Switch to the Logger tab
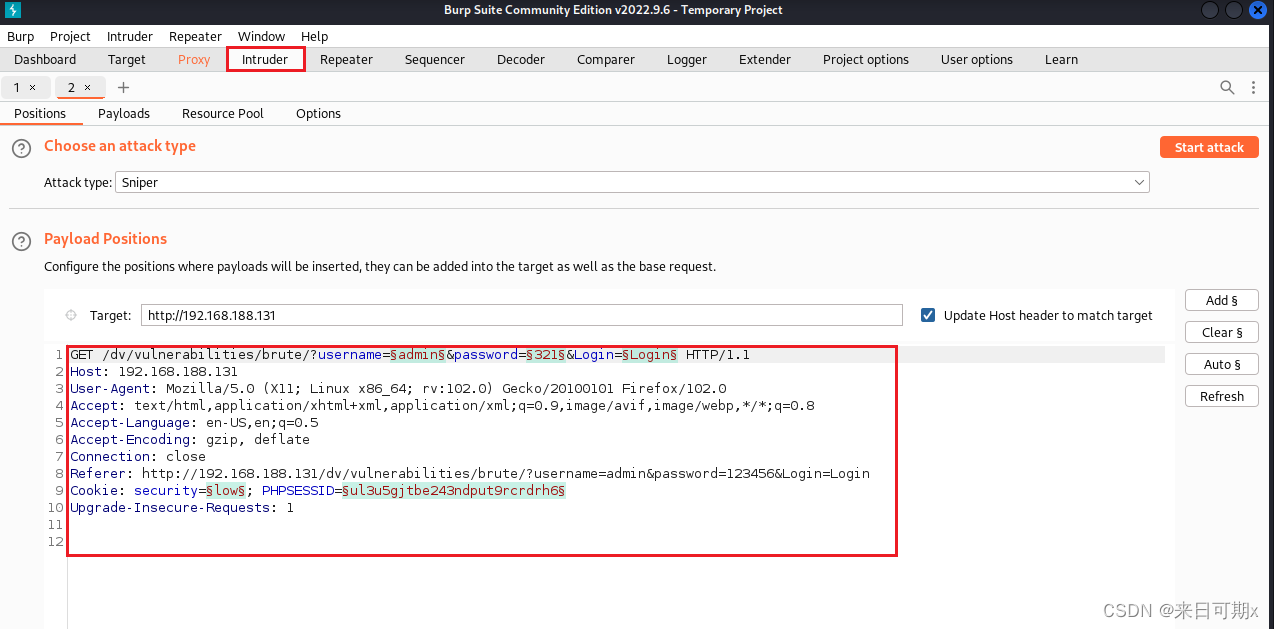Screen dimensions: 1274x629 tap(687, 59)
